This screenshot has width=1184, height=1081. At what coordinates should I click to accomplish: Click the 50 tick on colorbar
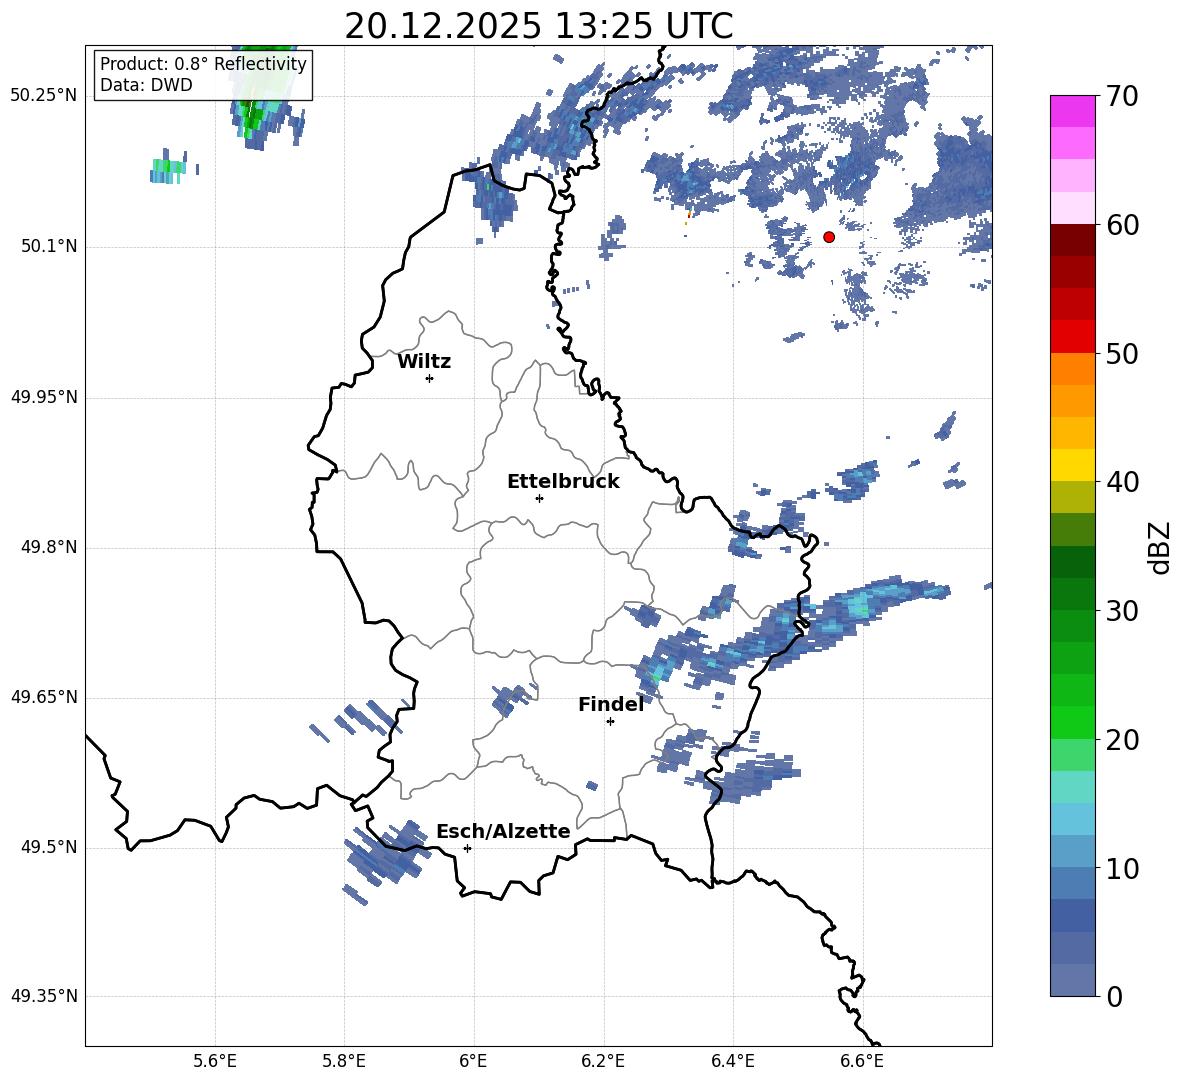click(1122, 353)
